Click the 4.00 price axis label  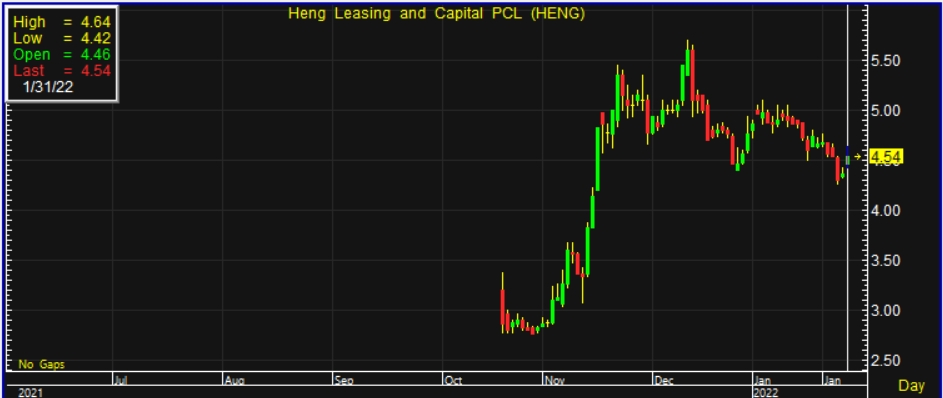885,210
